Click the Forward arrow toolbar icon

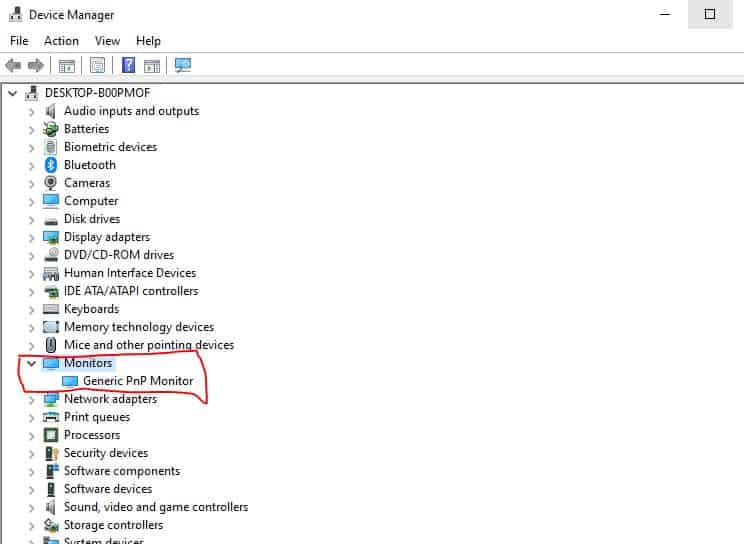(x=36, y=65)
